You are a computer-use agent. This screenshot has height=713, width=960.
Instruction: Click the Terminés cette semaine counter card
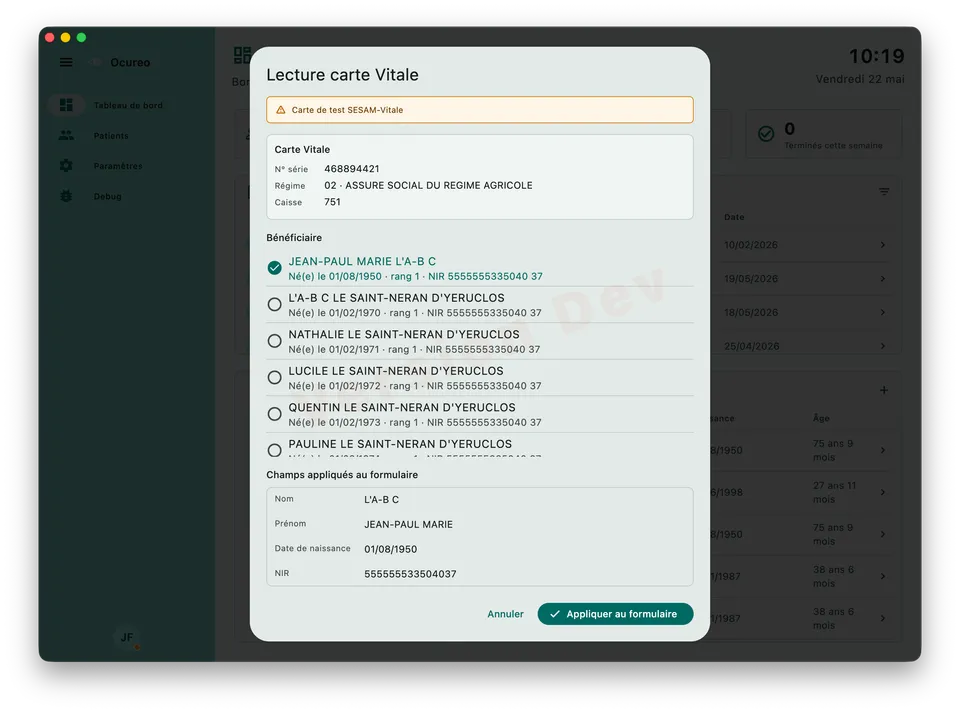click(823, 135)
